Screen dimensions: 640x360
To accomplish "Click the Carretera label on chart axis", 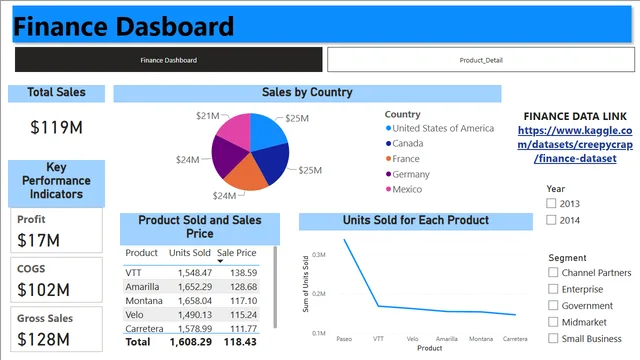I will click(x=515, y=339).
